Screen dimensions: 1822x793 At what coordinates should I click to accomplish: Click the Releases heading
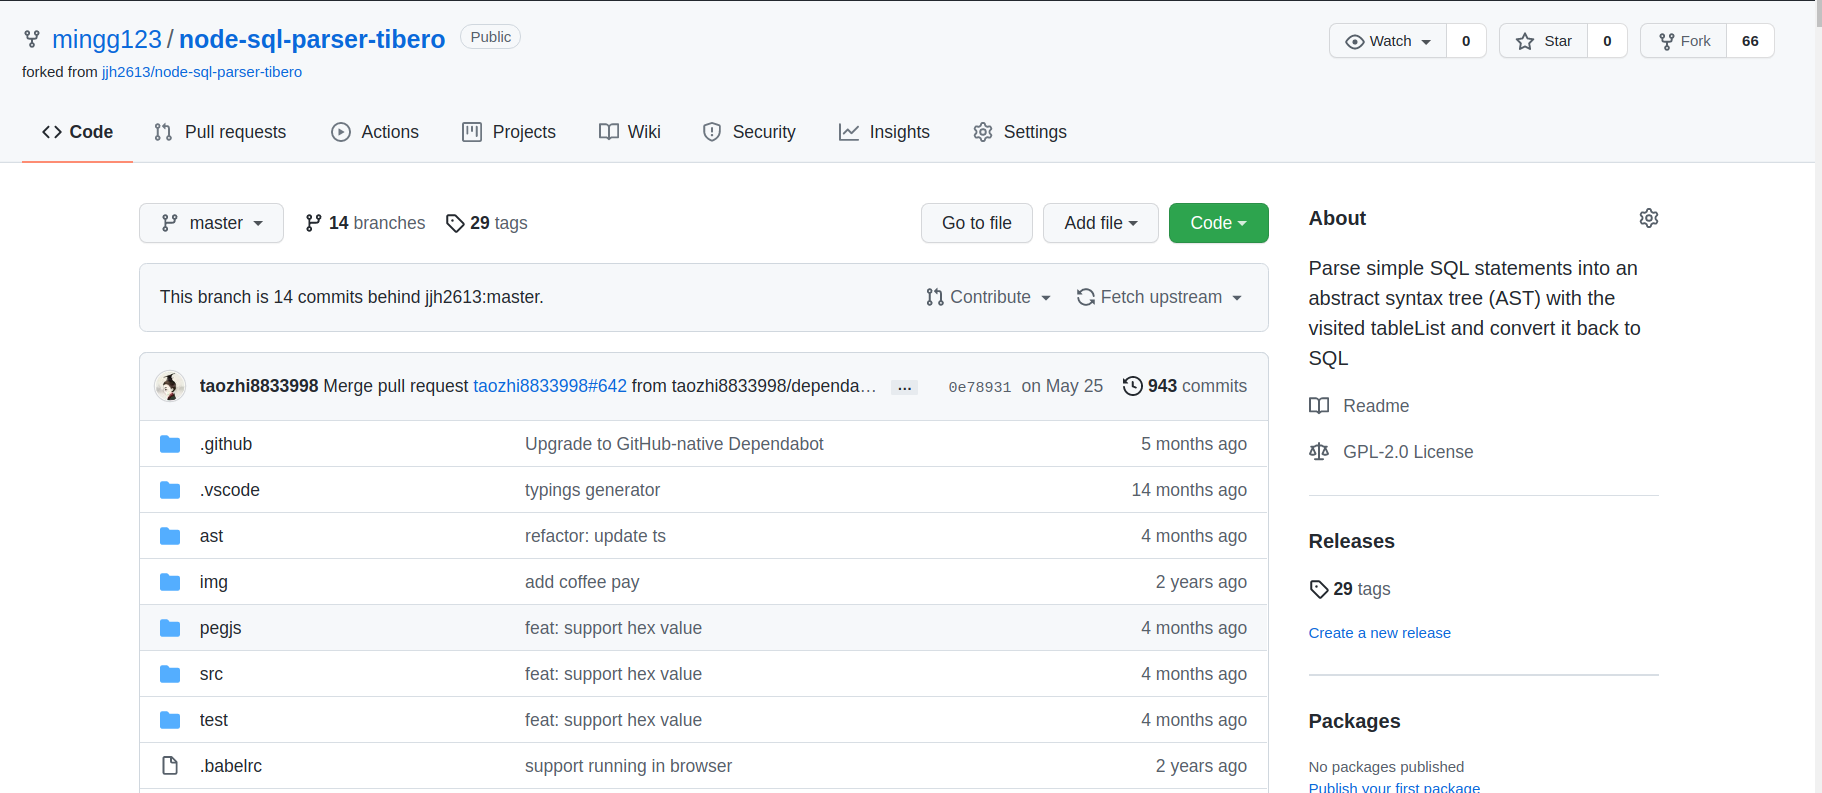[x=1351, y=541]
